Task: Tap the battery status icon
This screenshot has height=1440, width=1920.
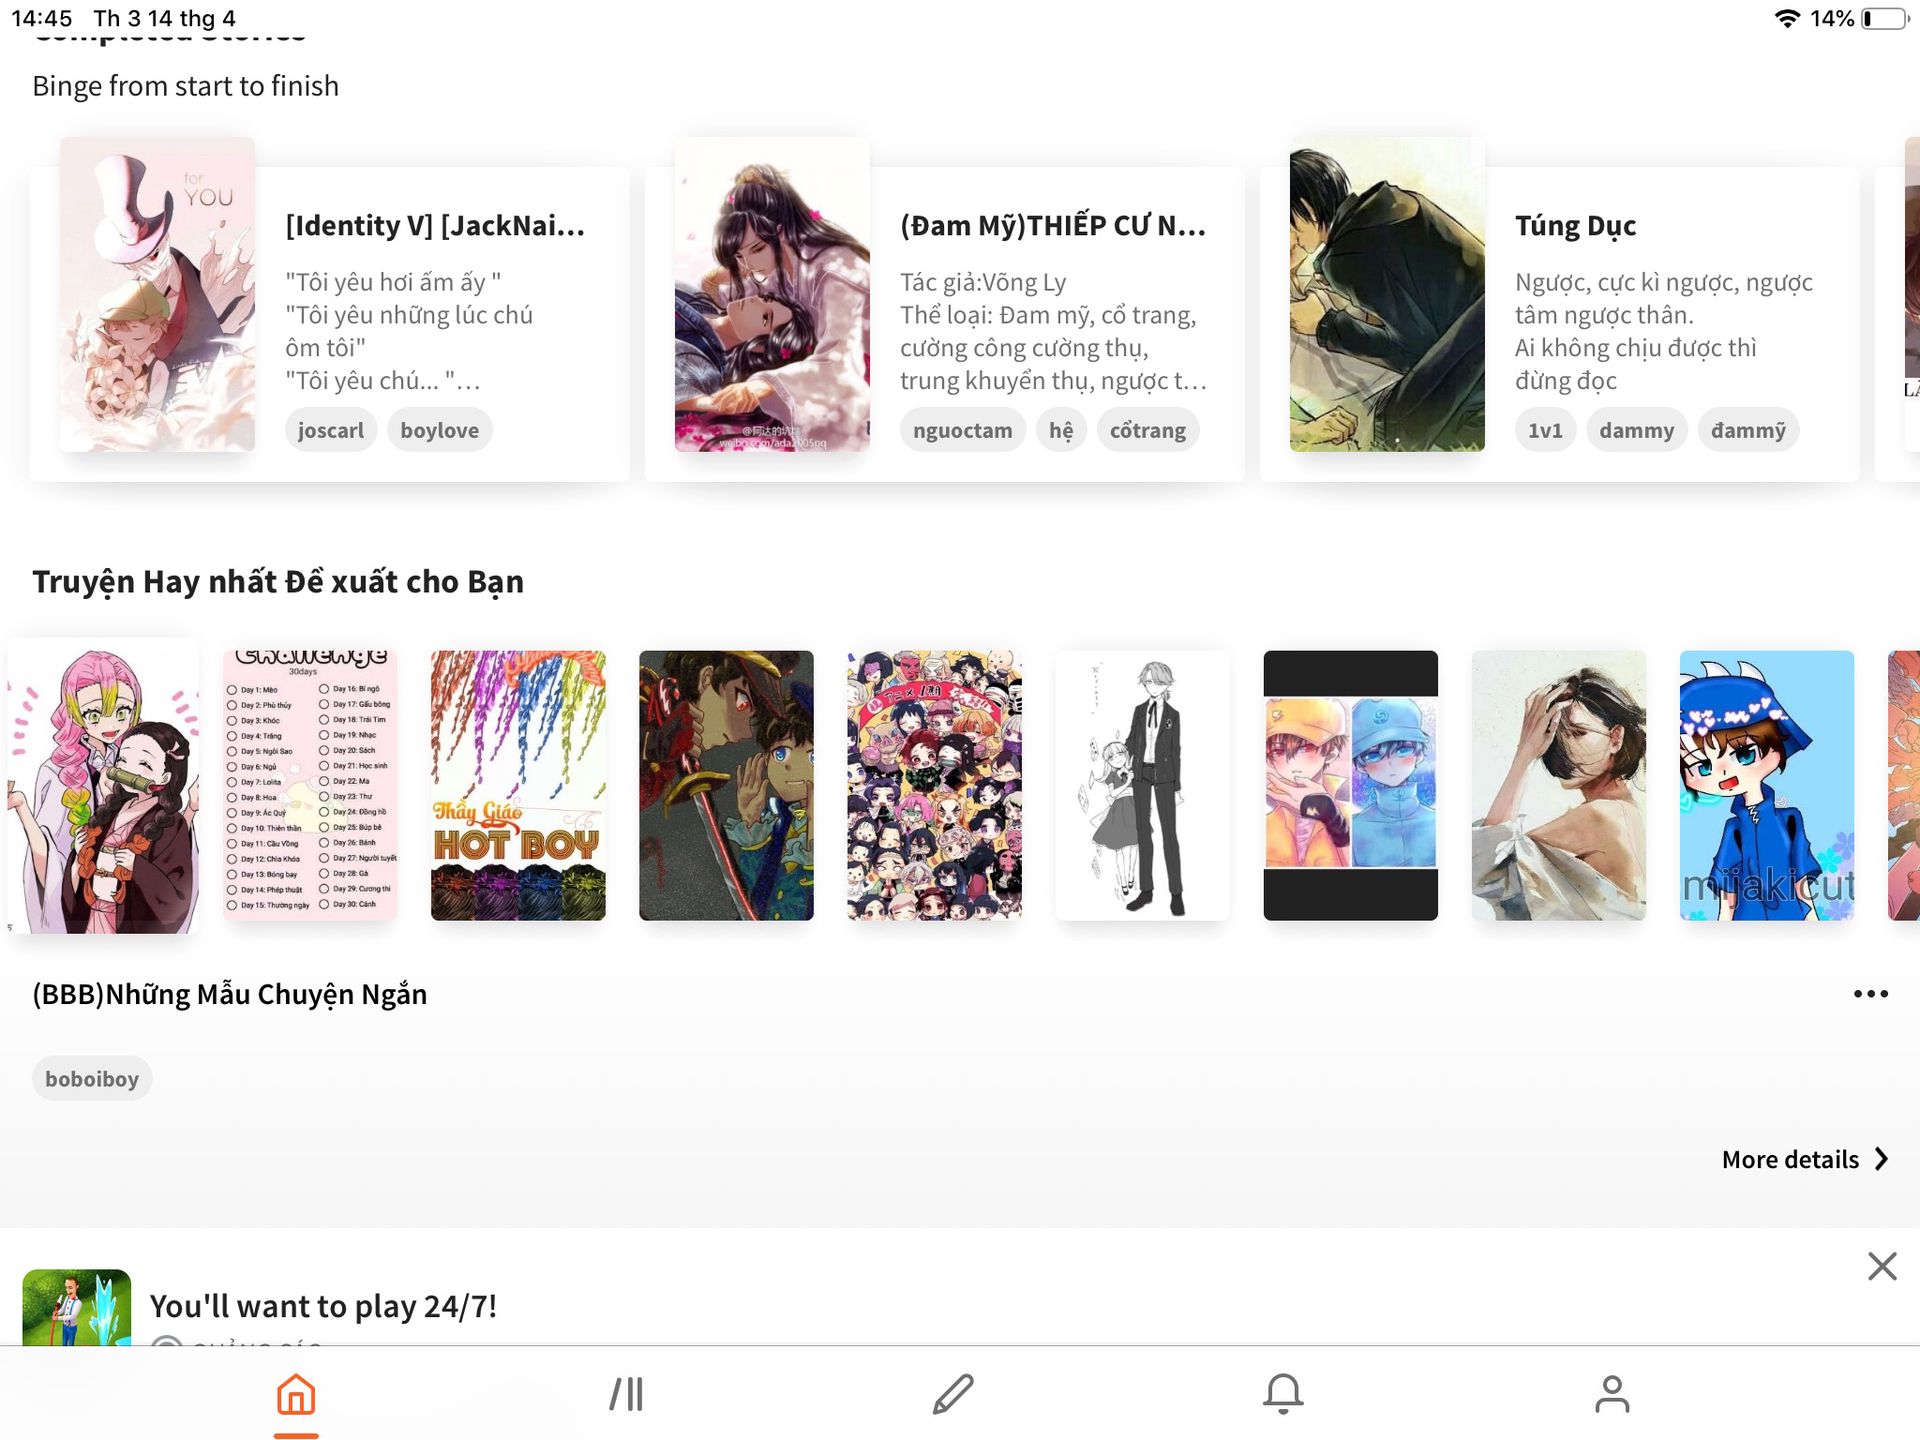Action: coord(1885,18)
